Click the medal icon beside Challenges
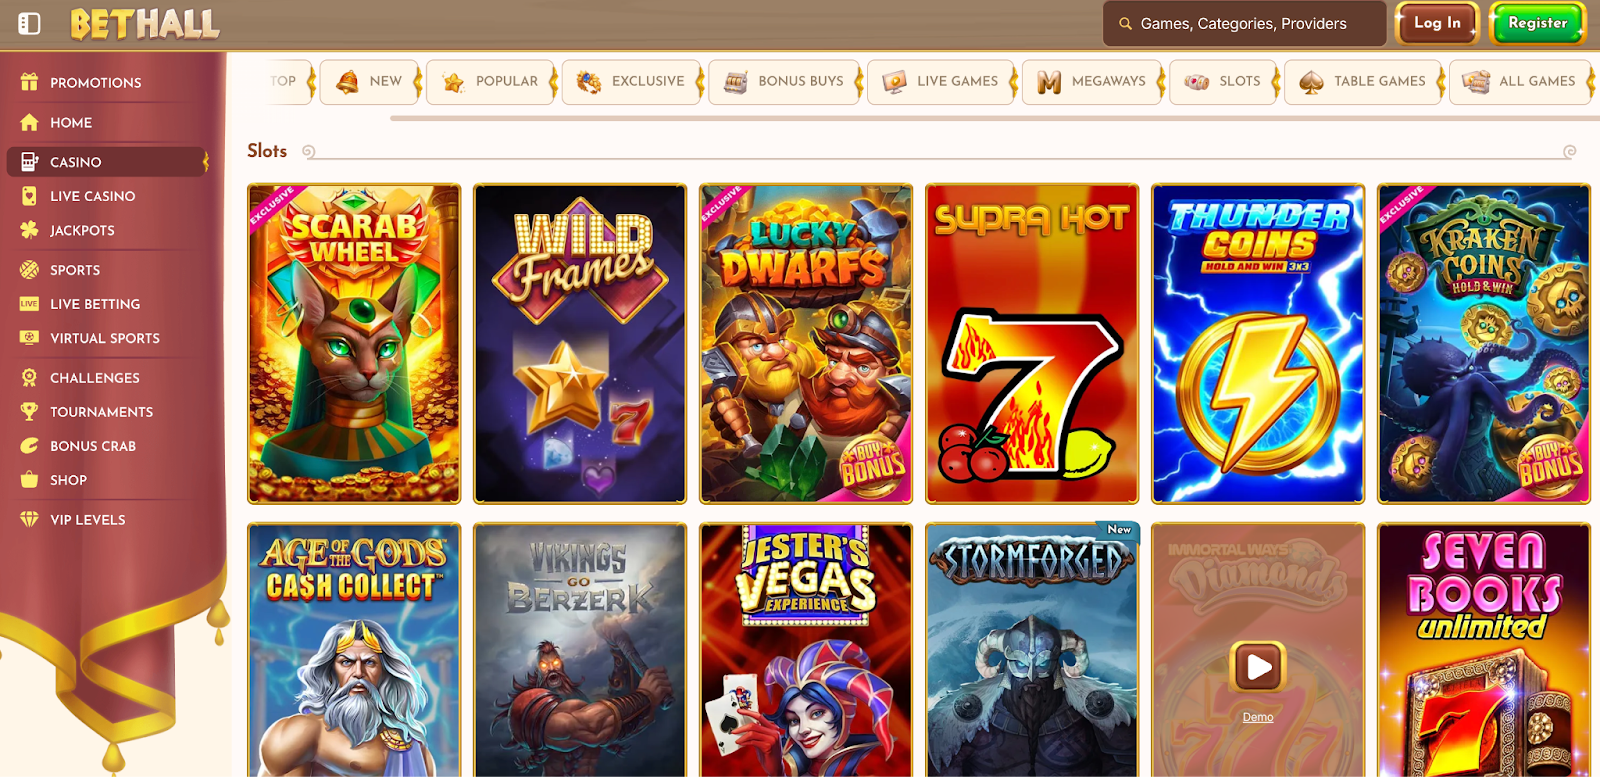 coord(29,378)
